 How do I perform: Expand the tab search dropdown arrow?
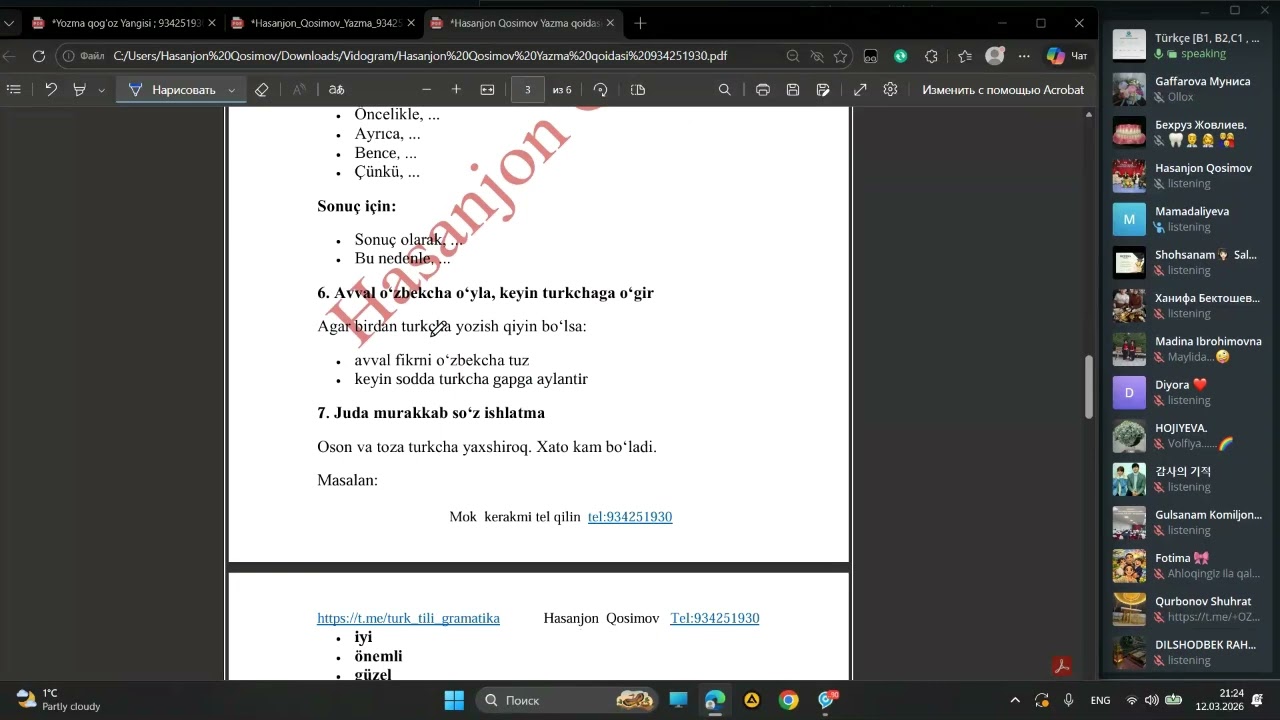coord(9,23)
